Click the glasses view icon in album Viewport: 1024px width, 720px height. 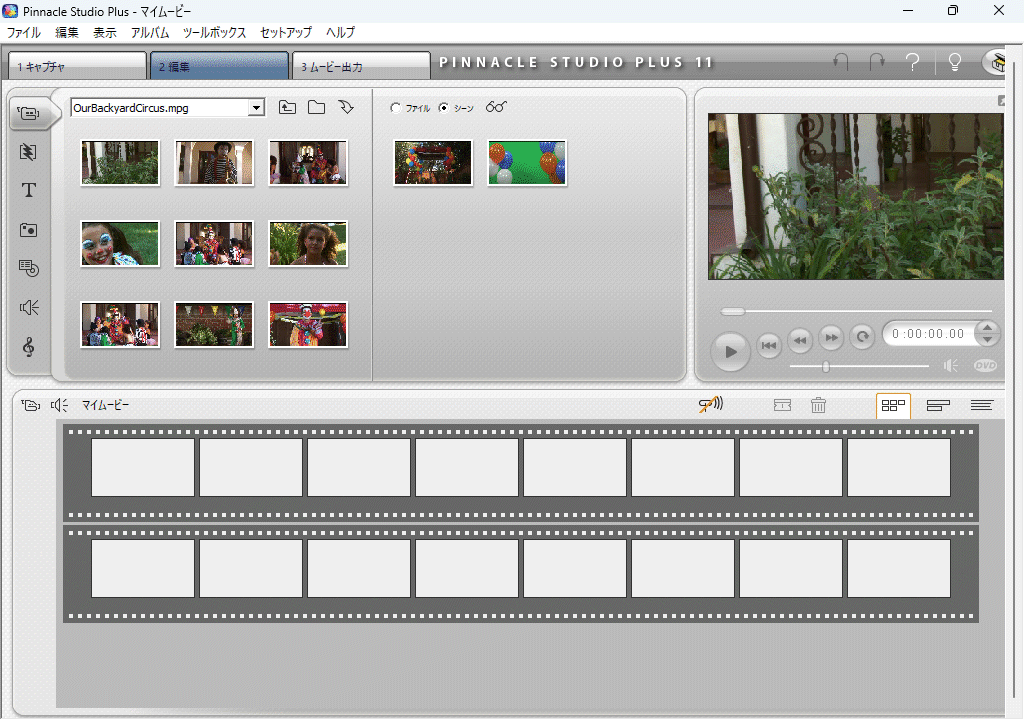[x=496, y=107]
